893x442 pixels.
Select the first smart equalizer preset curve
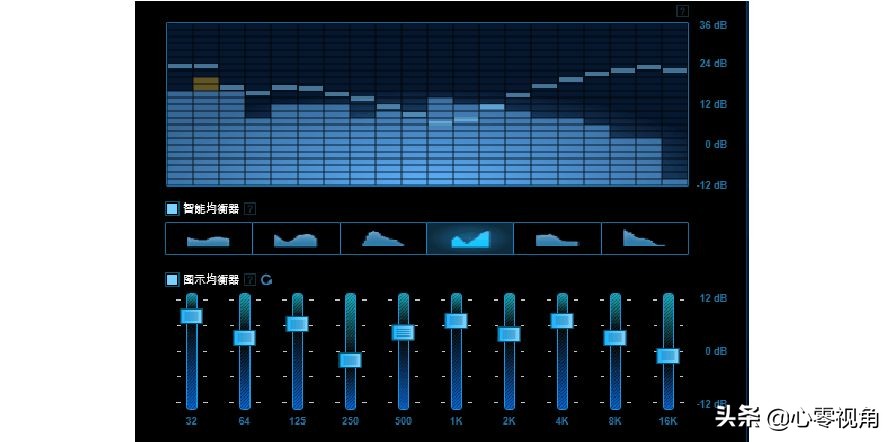click(x=208, y=238)
